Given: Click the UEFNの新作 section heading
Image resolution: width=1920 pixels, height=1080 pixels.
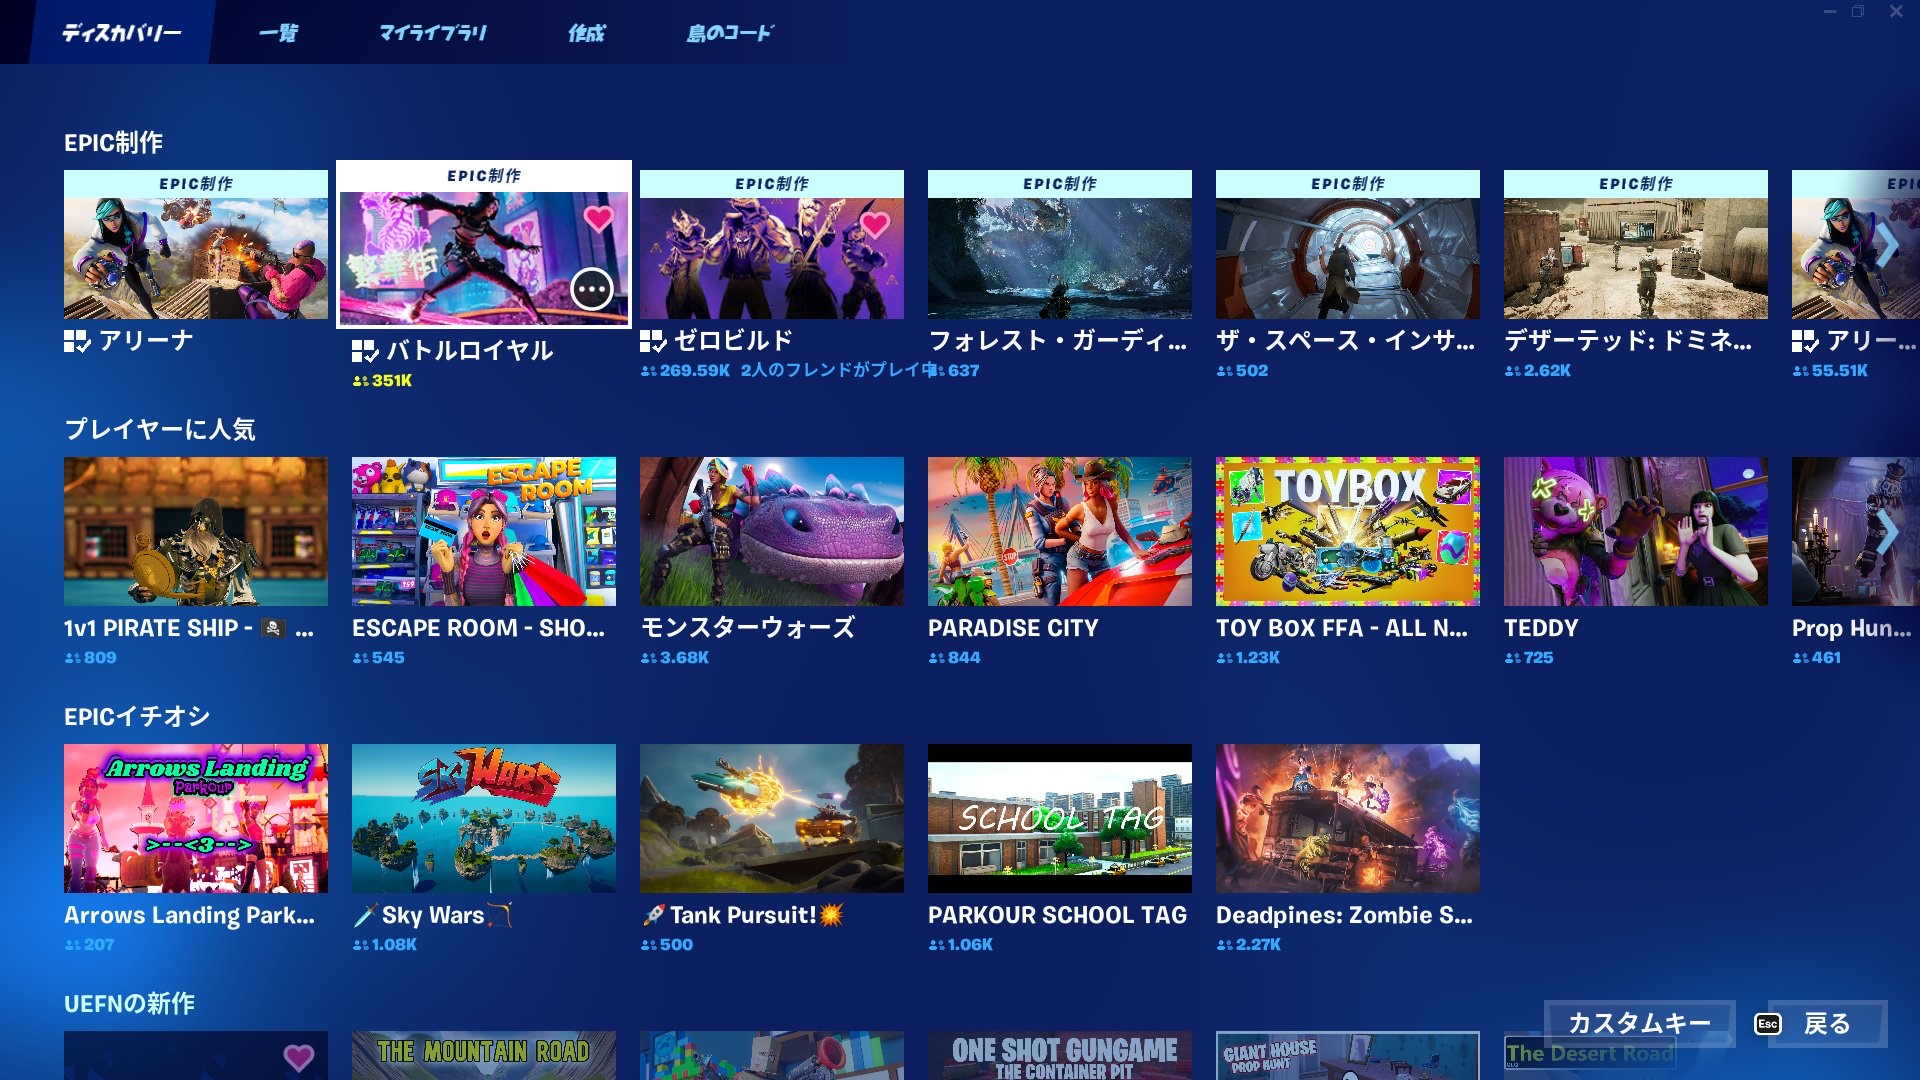Looking at the screenshot, I should [129, 1004].
